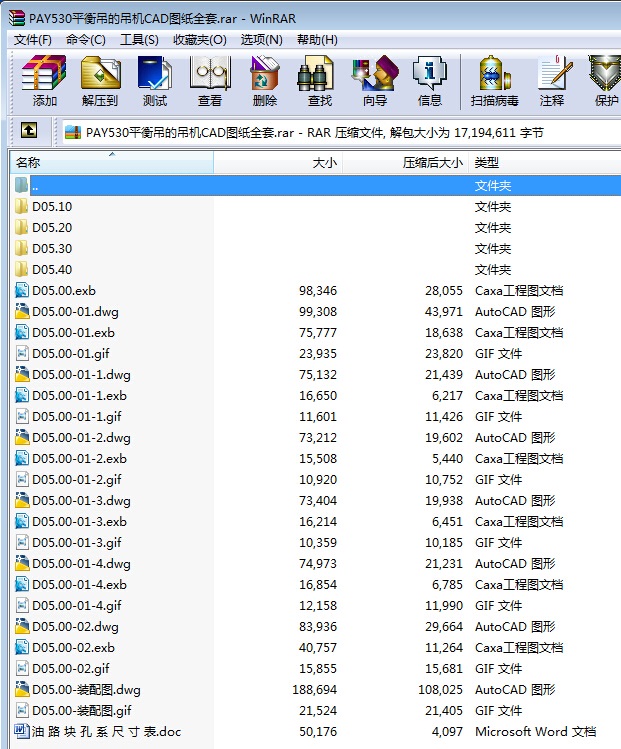Click the Word document icon of 油路块孔系尺寸表.doc

(22, 731)
